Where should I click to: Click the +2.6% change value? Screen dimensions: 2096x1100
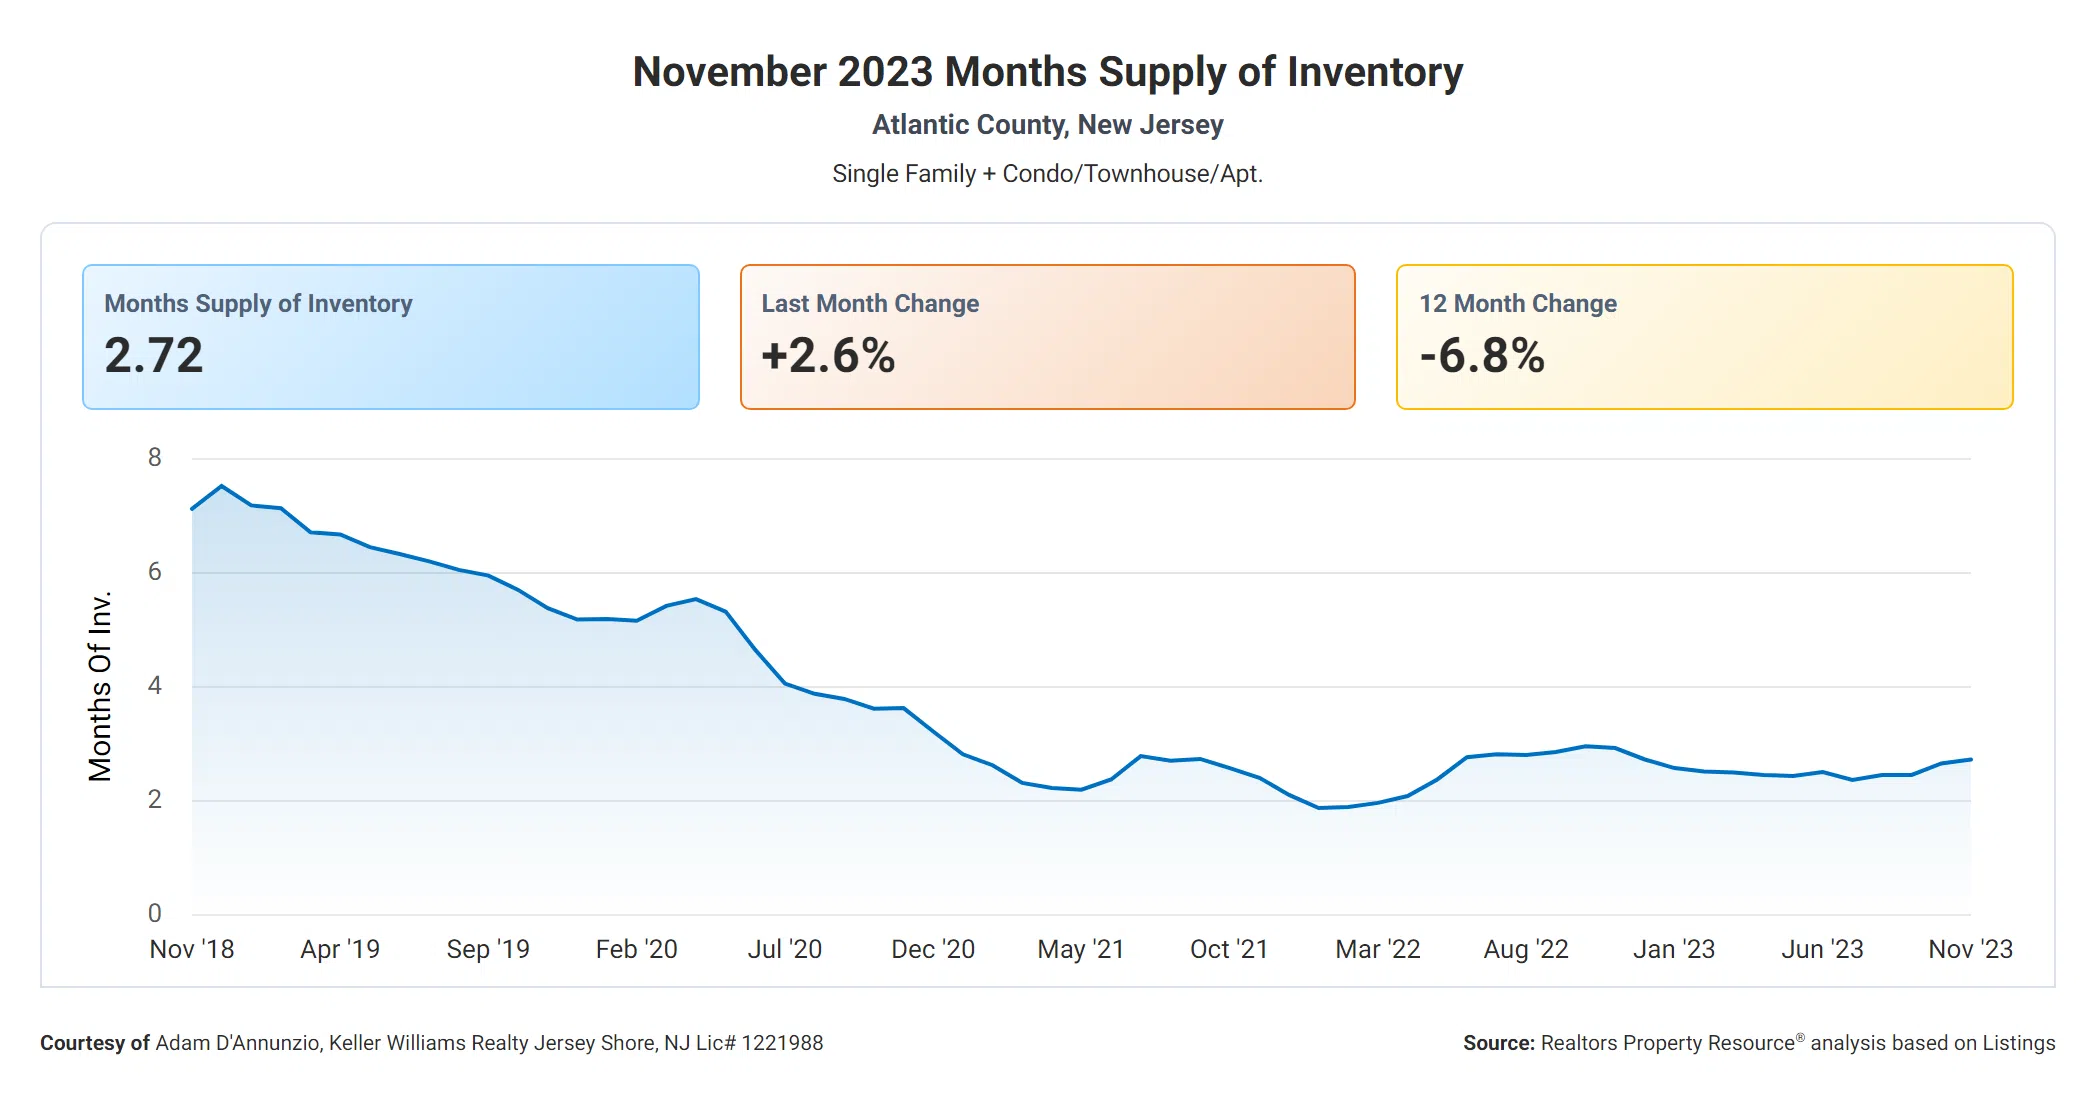828,356
